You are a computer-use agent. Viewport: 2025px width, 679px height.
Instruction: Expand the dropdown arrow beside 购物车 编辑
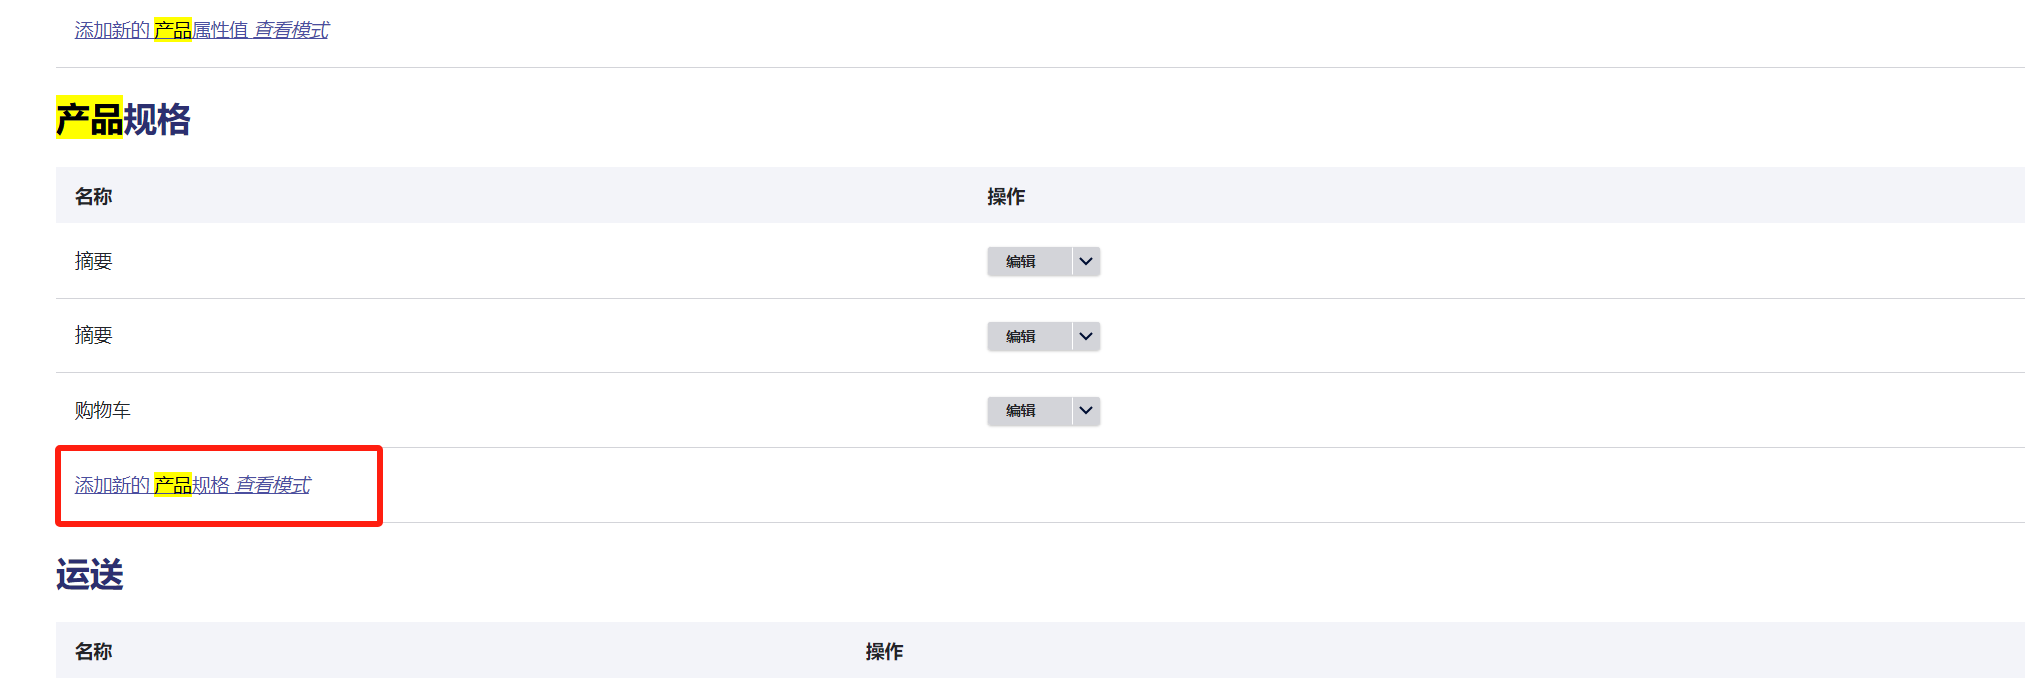pos(1086,410)
